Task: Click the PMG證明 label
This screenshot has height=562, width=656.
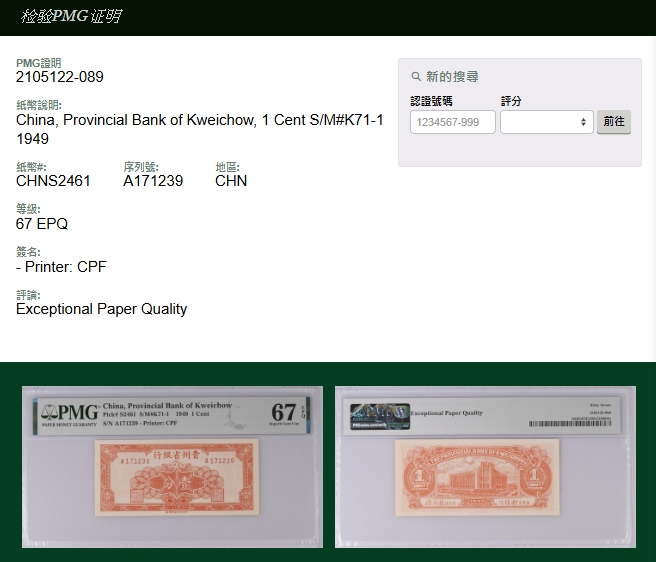Action: [38, 63]
